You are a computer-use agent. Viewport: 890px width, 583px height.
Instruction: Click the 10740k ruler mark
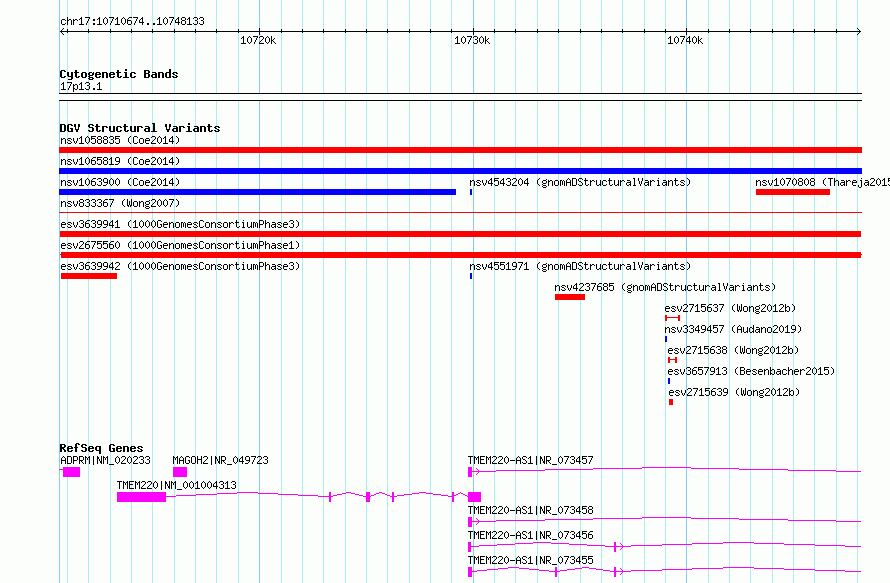(x=685, y=40)
